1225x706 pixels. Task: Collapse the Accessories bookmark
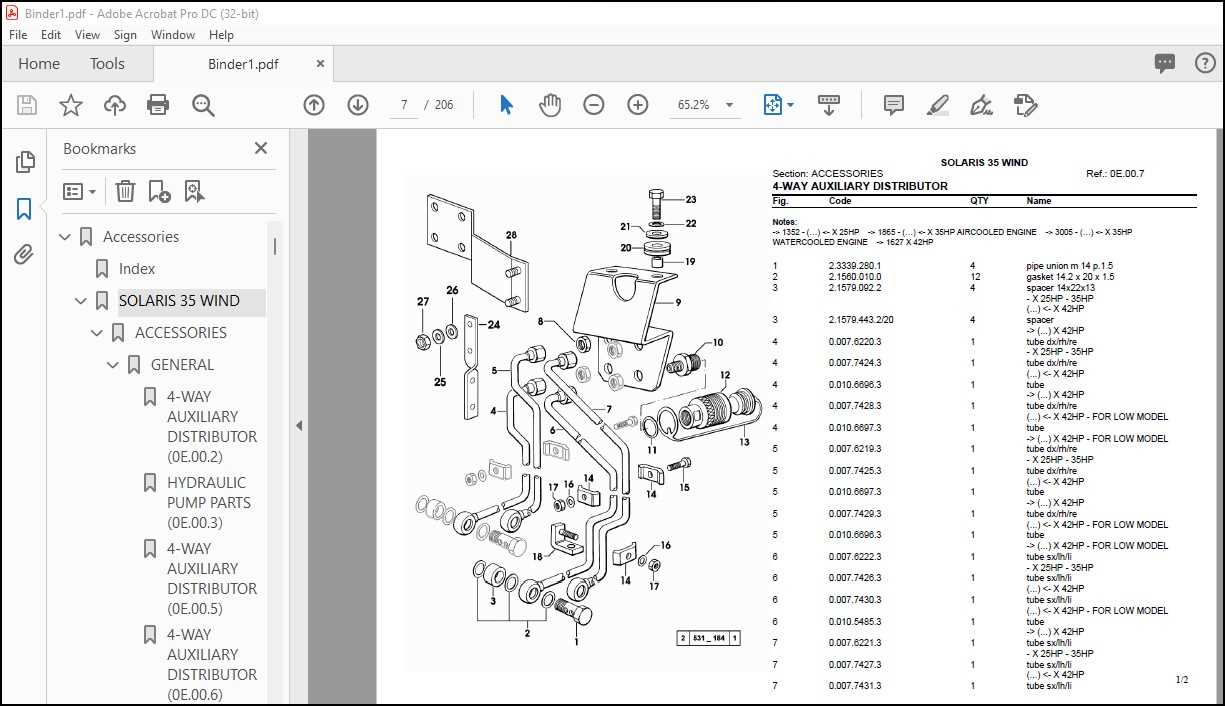(66, 237)
